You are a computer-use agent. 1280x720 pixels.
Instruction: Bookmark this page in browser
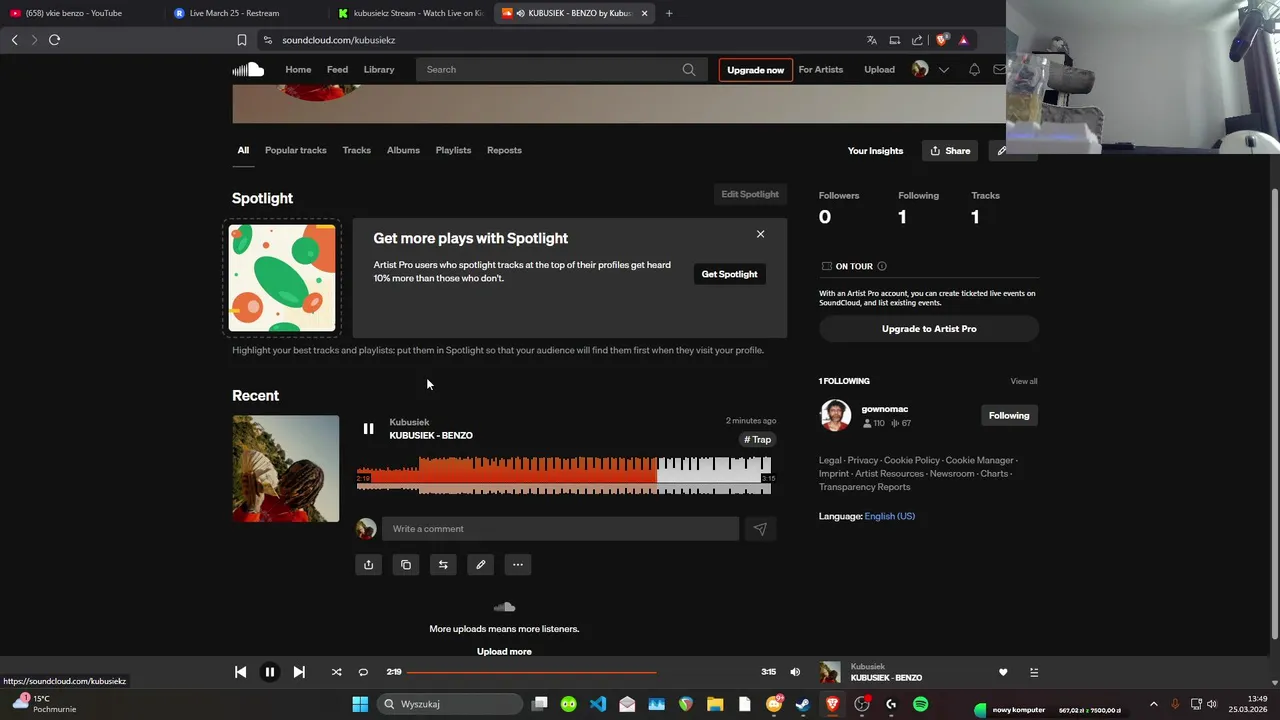coord(242,40)
